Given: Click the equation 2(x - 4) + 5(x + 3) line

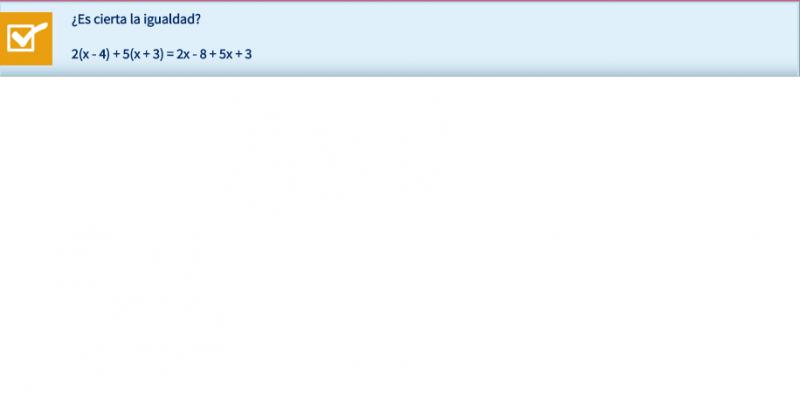Looking at the screenshot, I should 162,54.
